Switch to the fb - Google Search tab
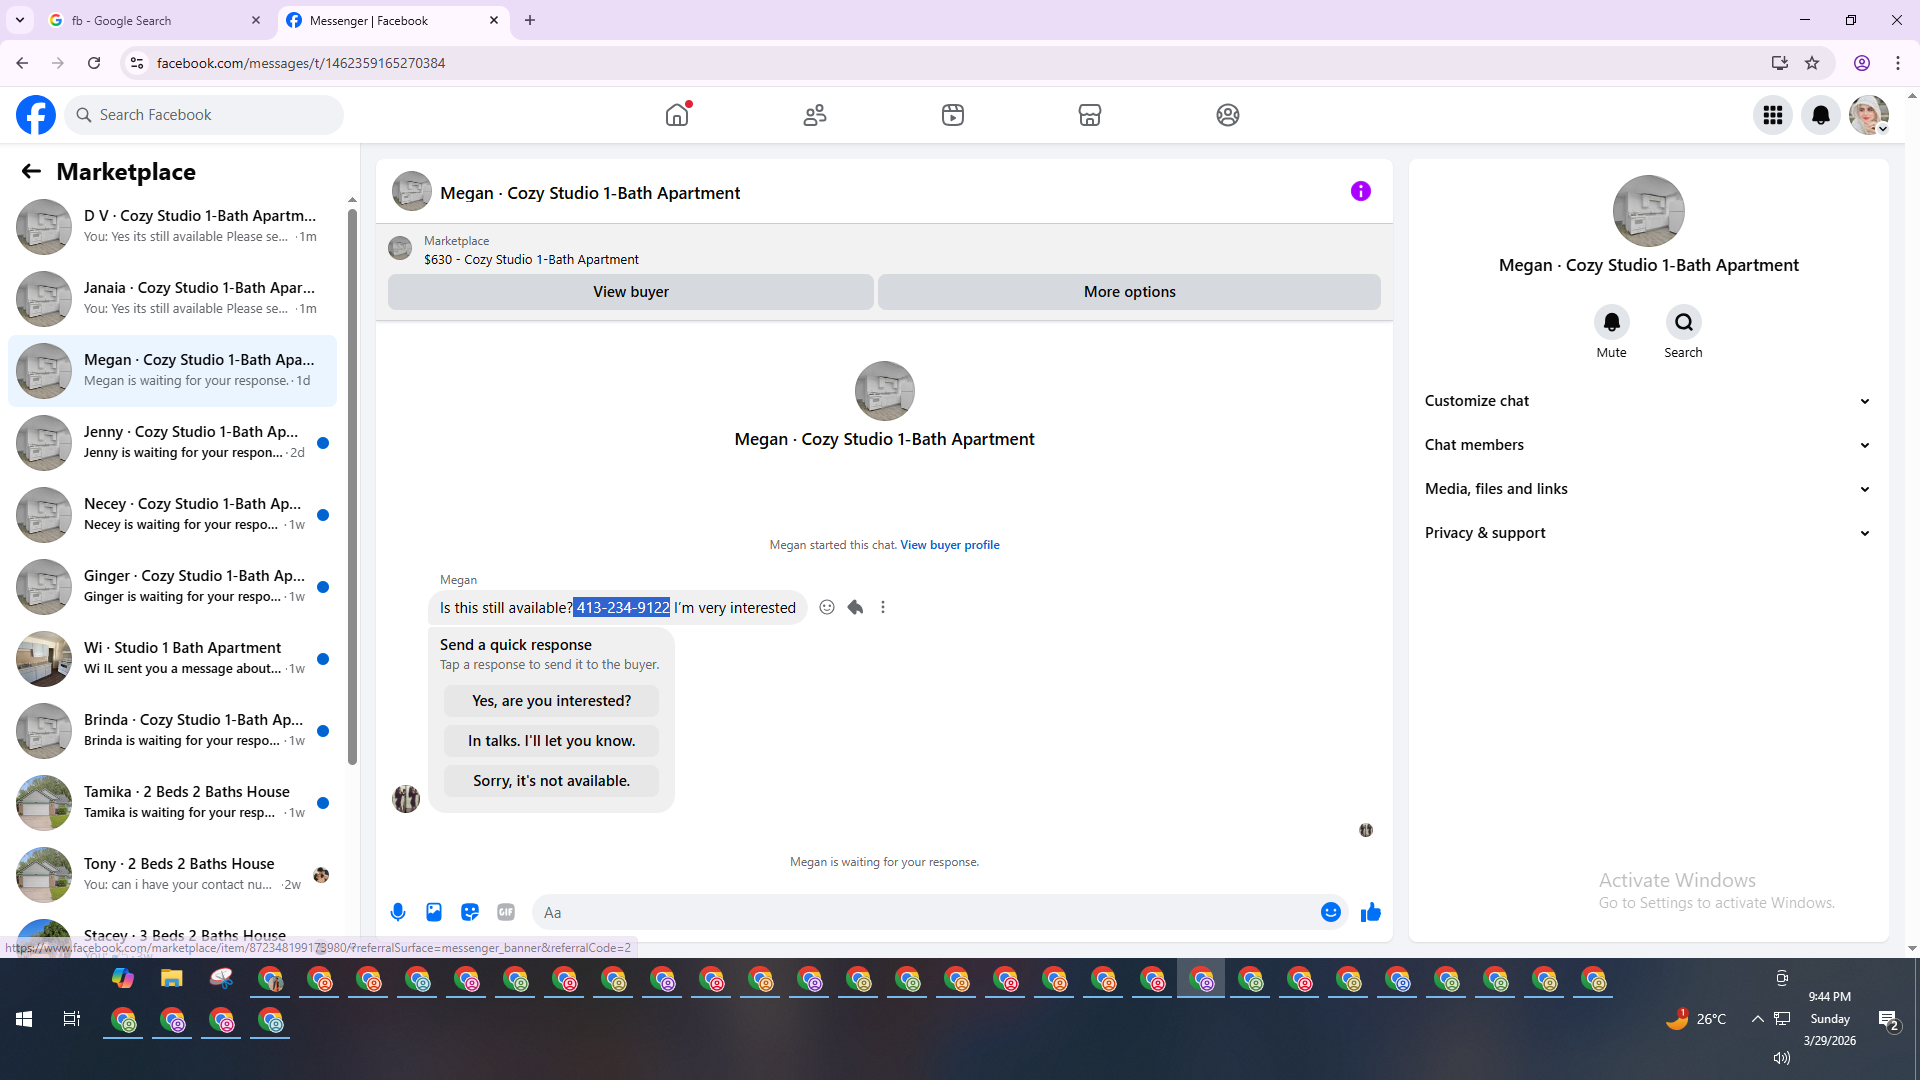Viewport: 1920px width, 1080px height. (x=154, y=20)
